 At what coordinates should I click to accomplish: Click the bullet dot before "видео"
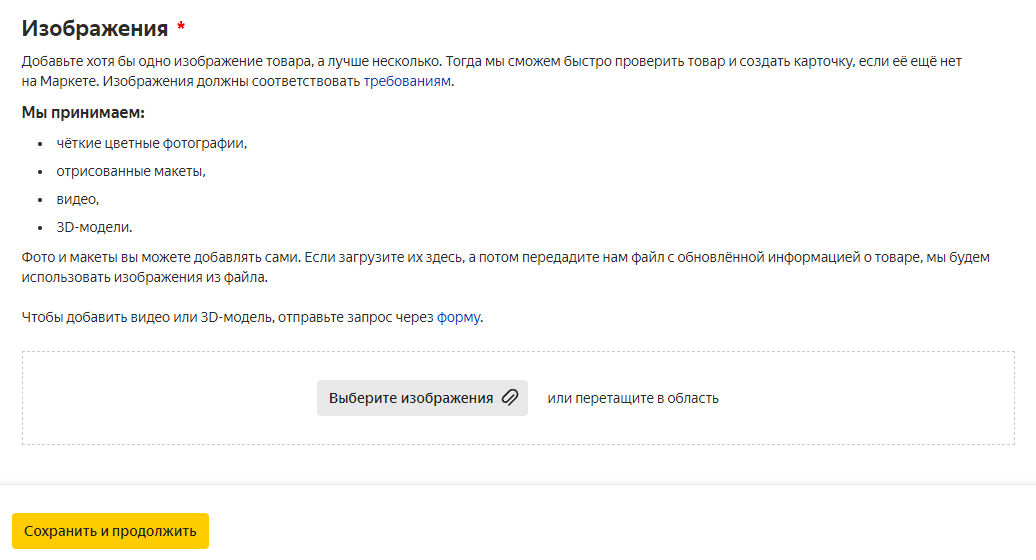(40, 200)
